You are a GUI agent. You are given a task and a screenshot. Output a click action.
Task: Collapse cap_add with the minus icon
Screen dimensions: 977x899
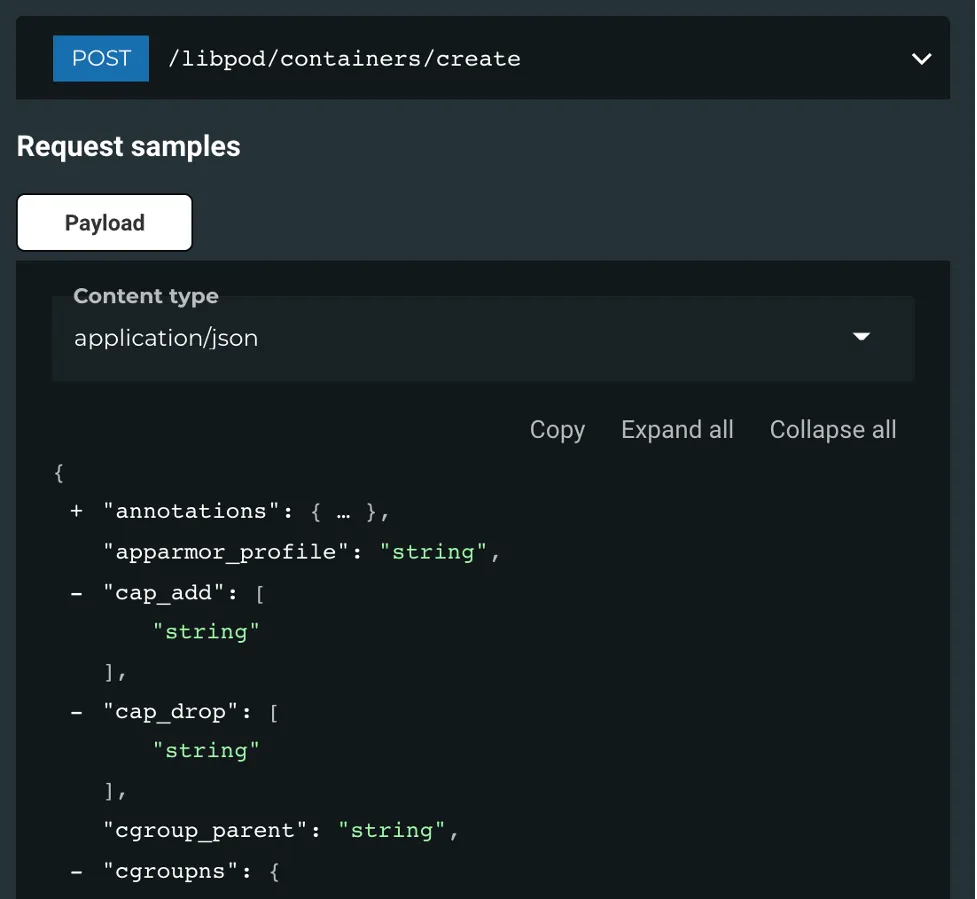tap(76, 593)
